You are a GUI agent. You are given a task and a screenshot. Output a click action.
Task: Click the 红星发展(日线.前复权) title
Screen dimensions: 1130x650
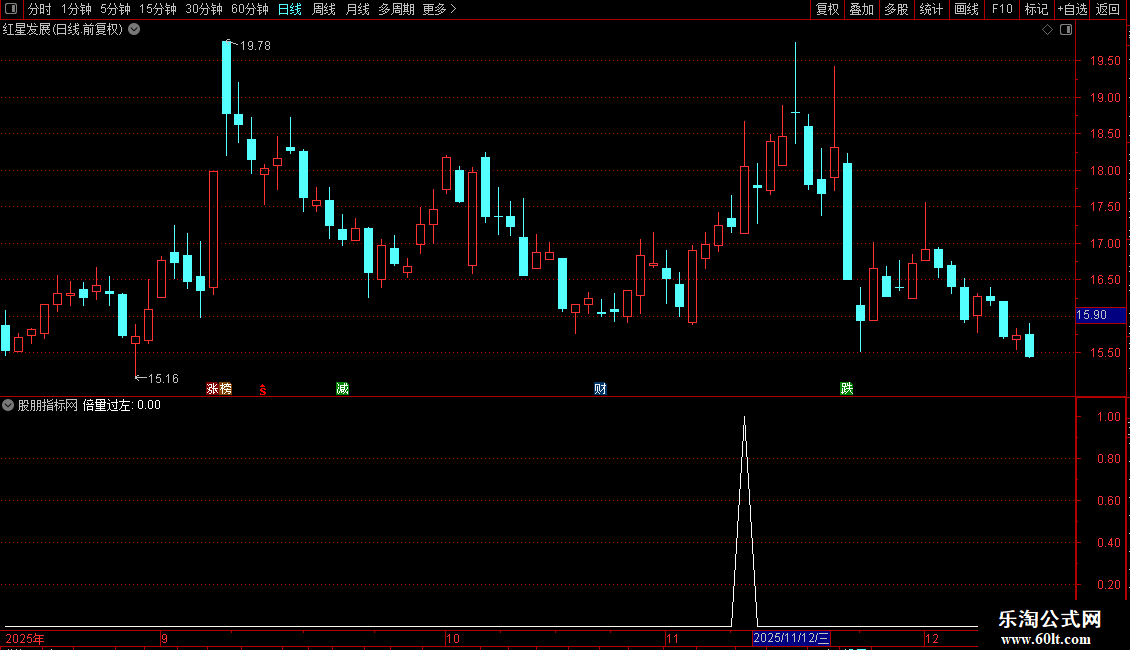click(x=63, y=29)
